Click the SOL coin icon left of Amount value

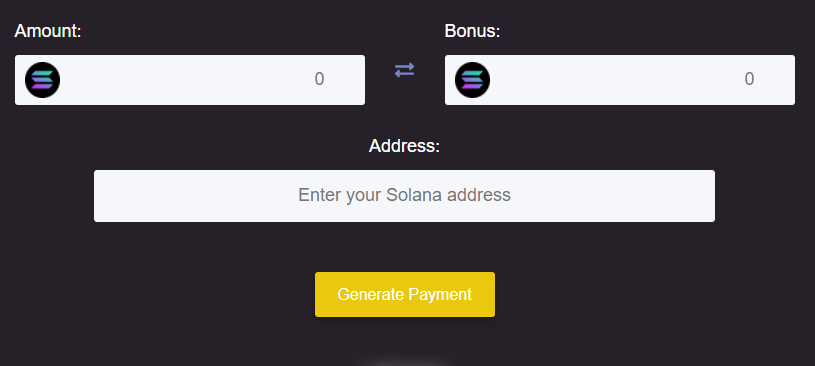42,80
